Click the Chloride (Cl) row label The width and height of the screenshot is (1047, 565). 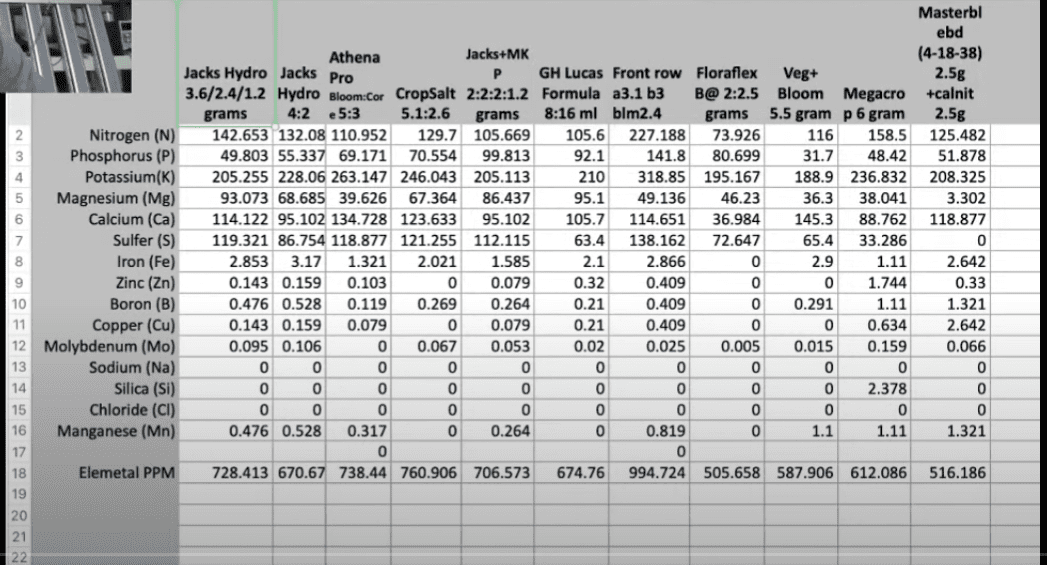click(132, 410)
